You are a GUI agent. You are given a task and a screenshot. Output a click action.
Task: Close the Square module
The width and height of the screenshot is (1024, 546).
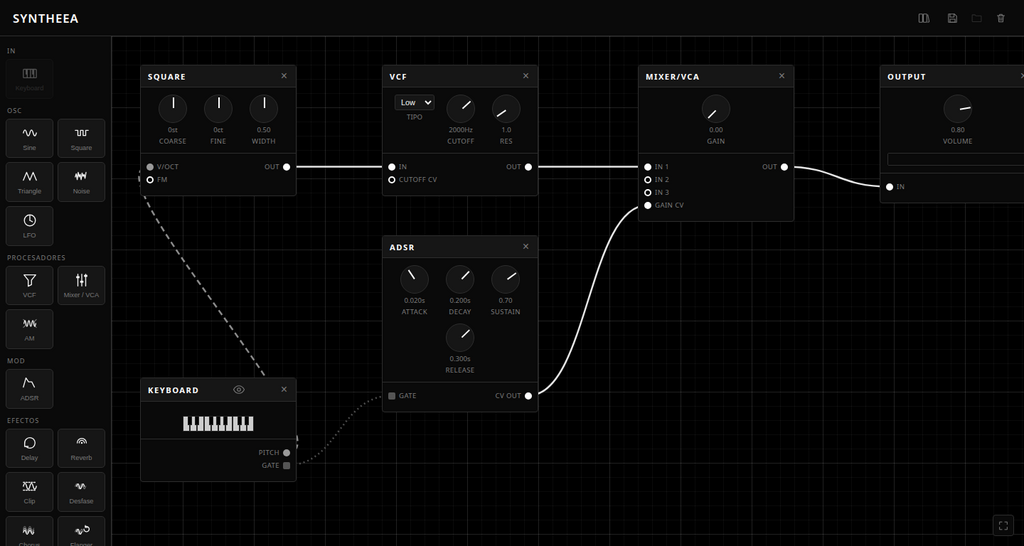click(x=284, y=76)
